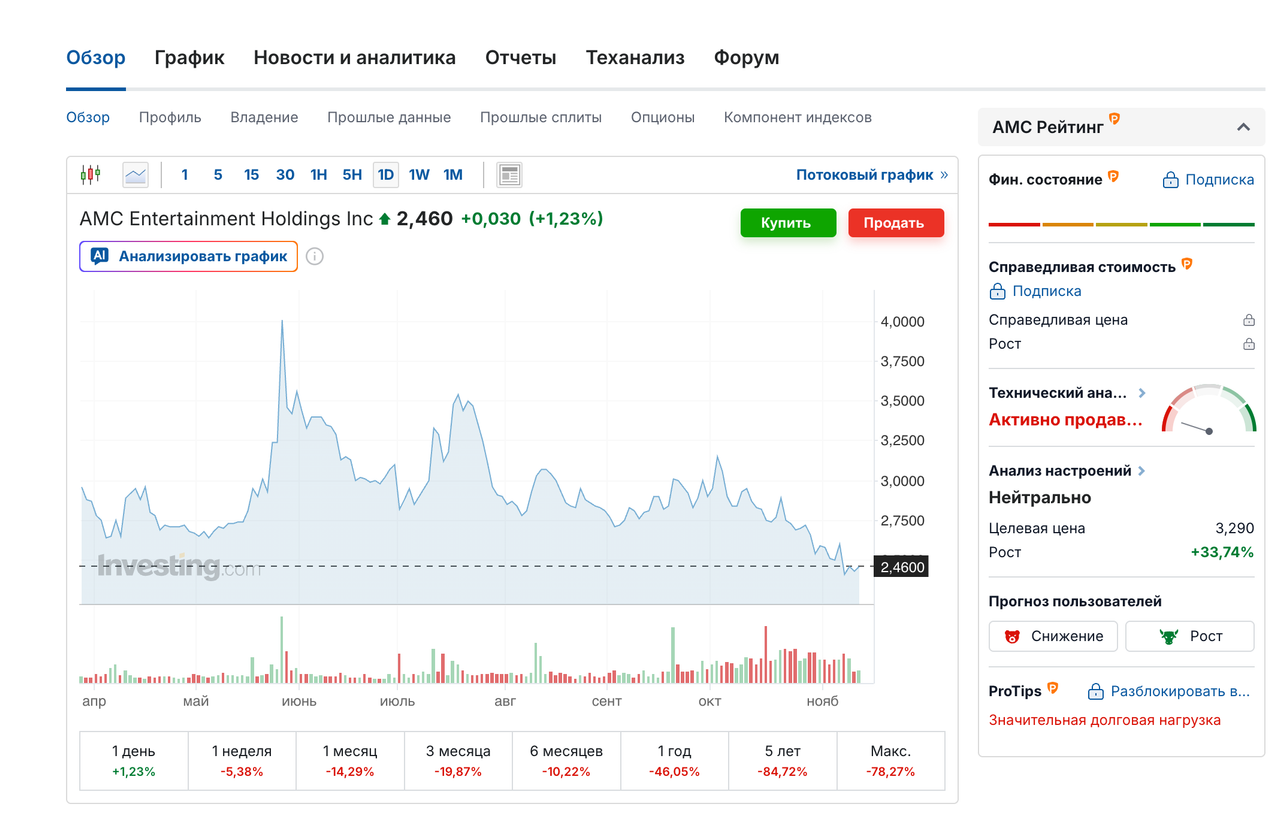Select 1D chart interval

click(x=386, y=175)
